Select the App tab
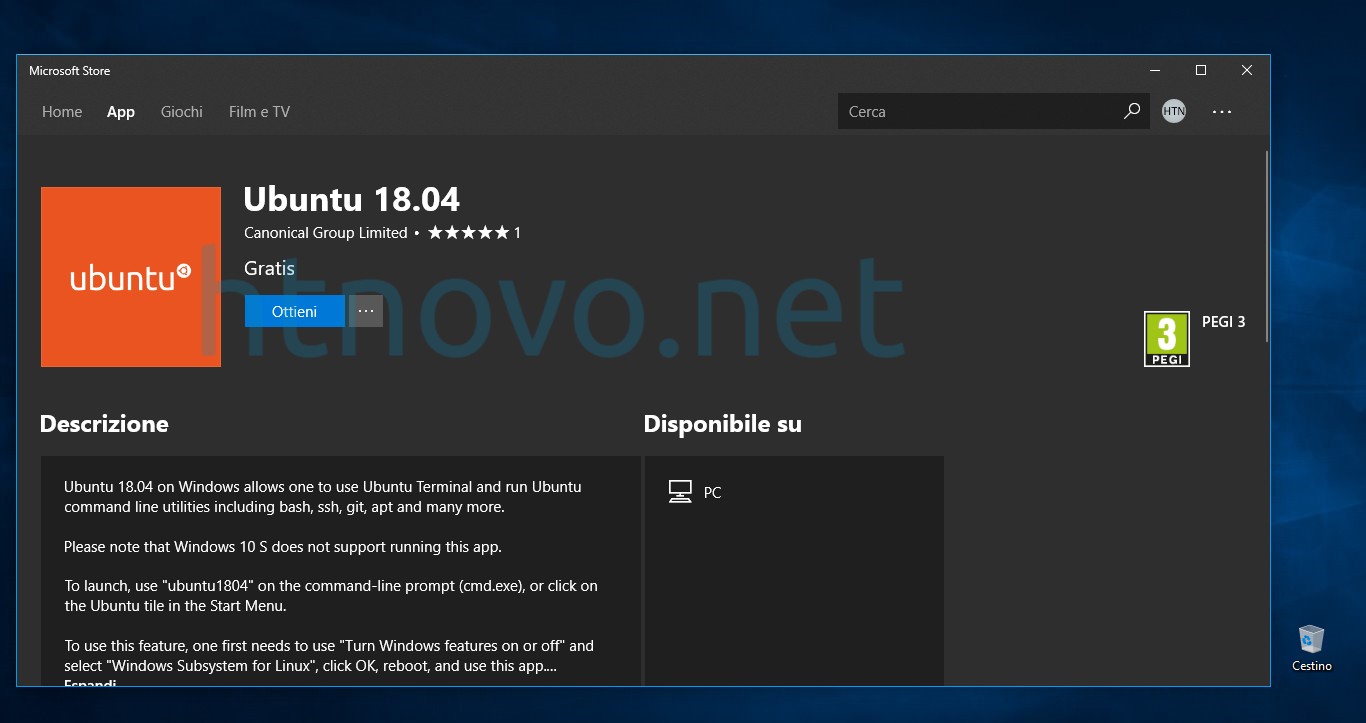Screen dimensions: 1366x723 (120, 111)
